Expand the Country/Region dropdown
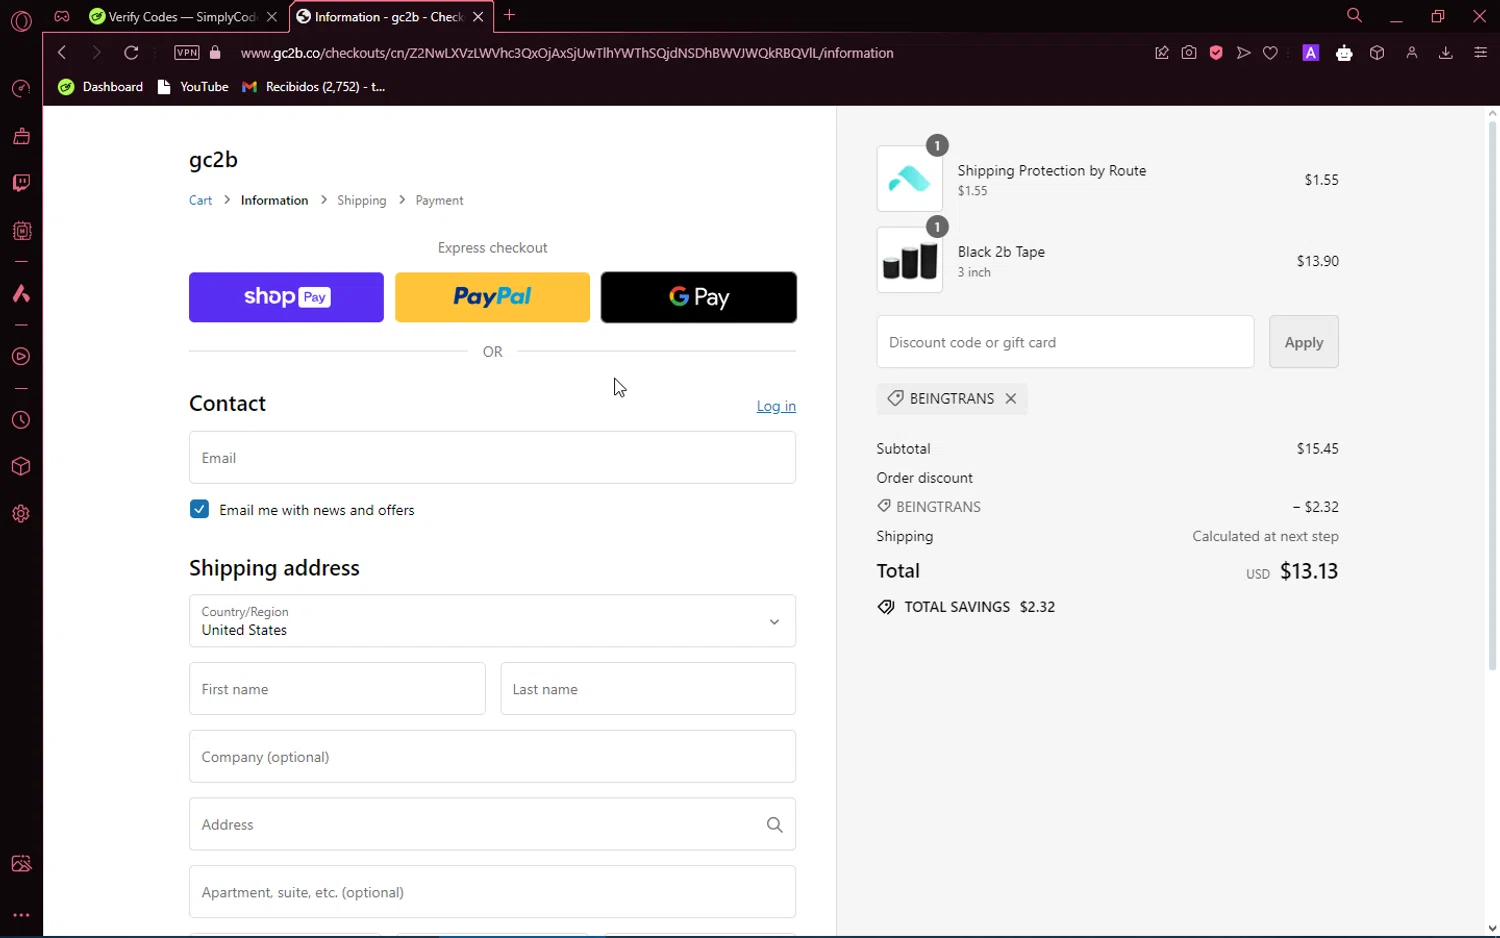Viewport: 1500px width, 938px height. click(492, 621)
